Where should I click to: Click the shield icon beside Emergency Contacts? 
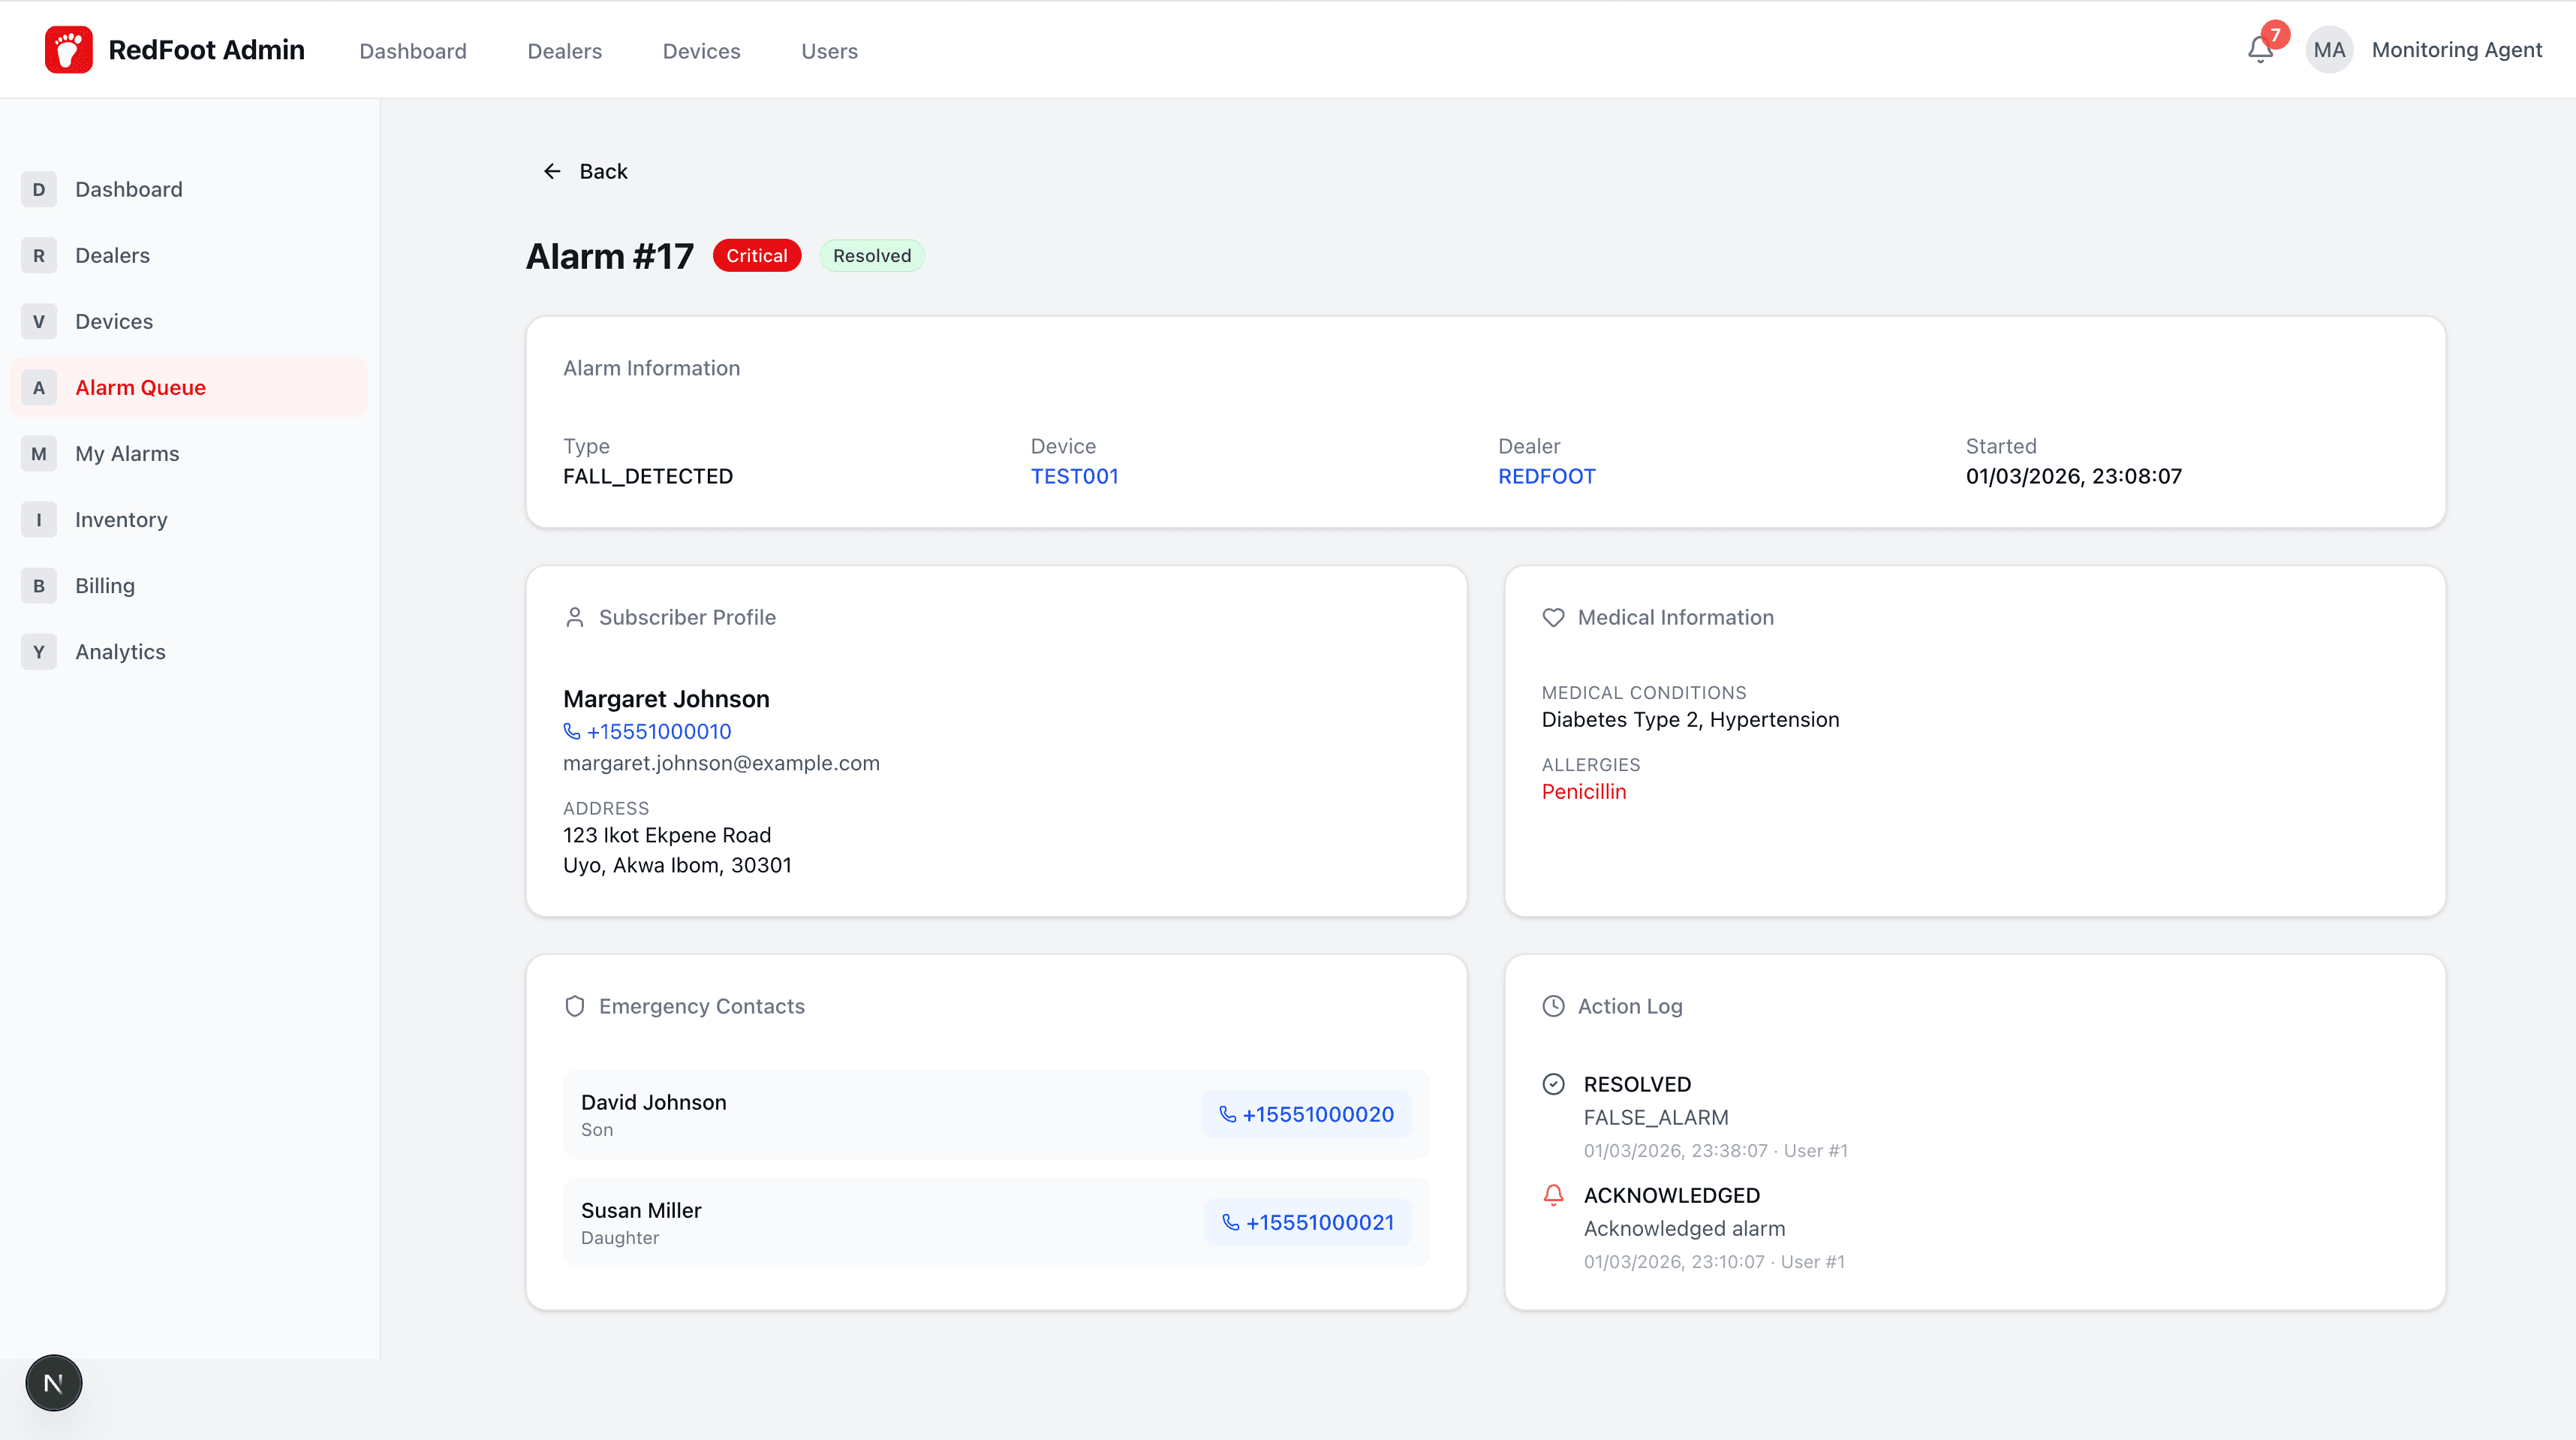[x=574, y=1006]
